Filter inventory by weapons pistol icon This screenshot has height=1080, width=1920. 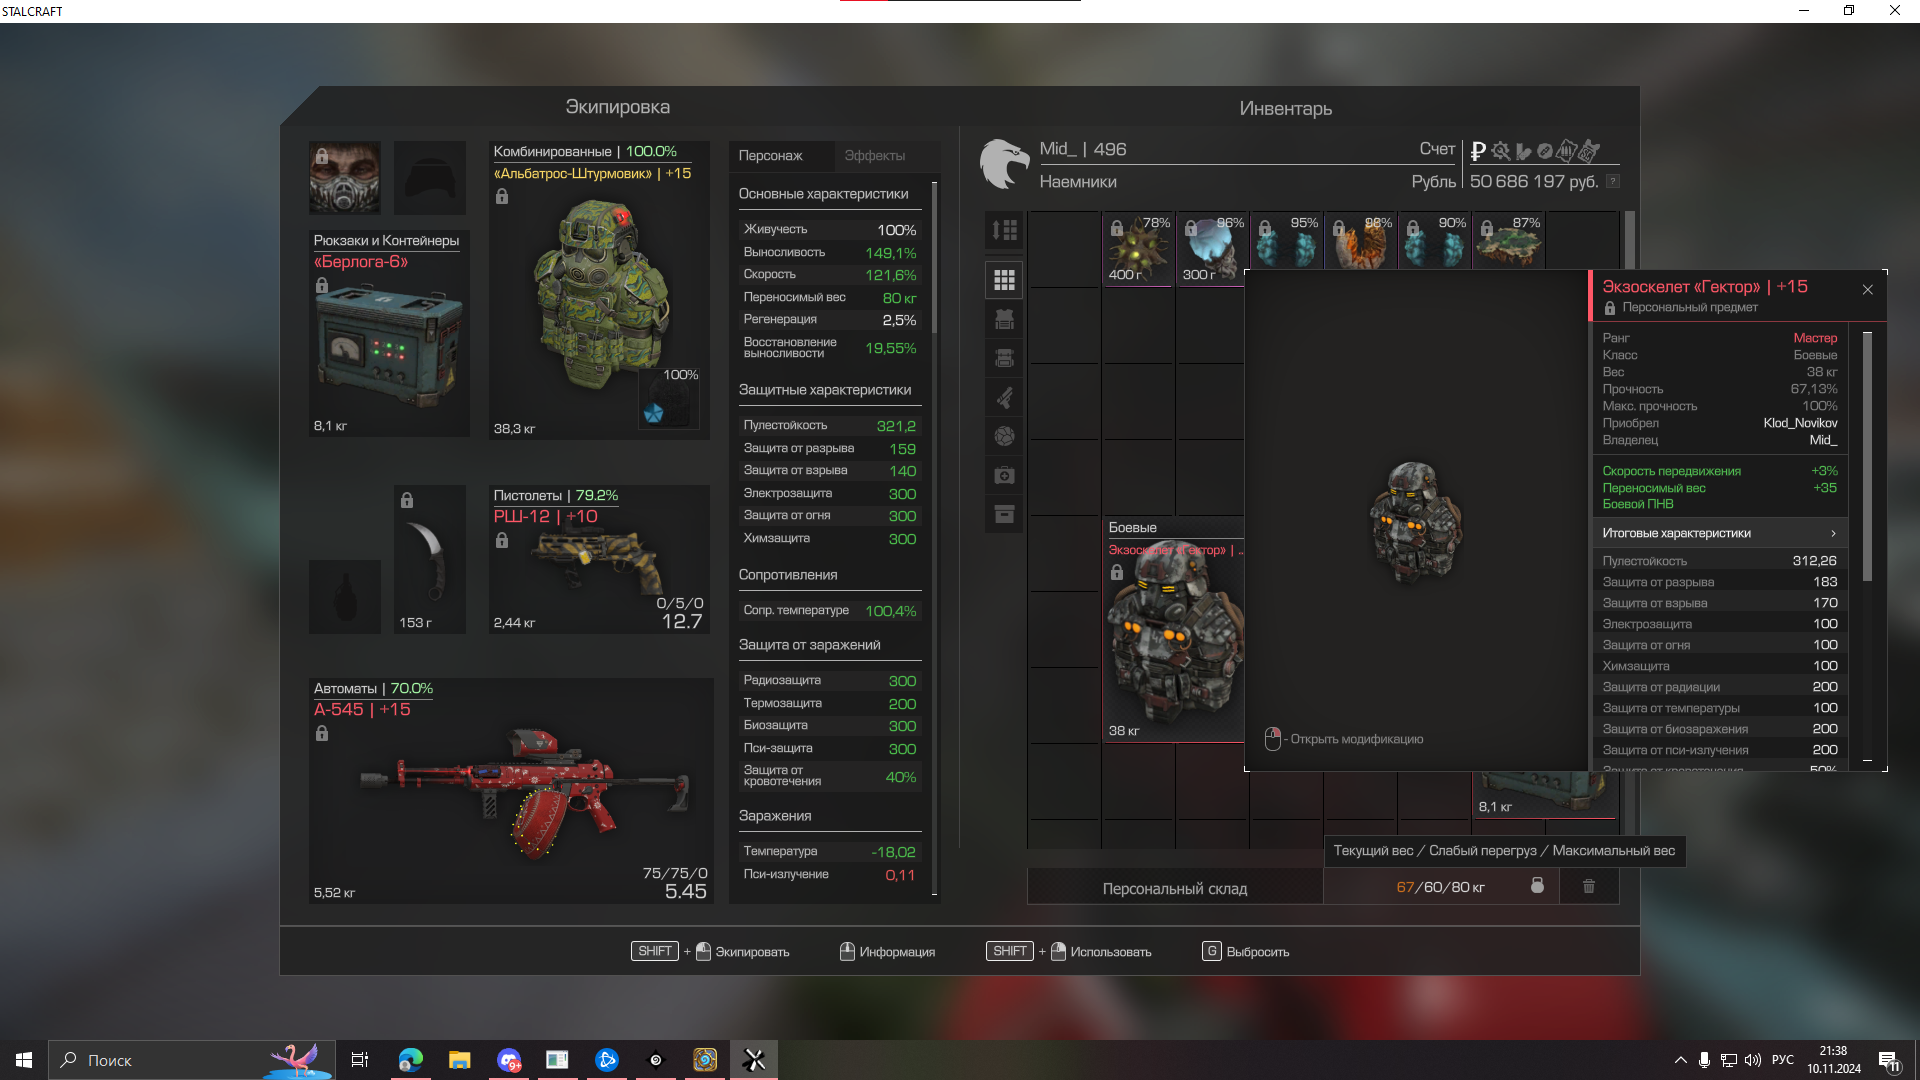click(1004, 397)
